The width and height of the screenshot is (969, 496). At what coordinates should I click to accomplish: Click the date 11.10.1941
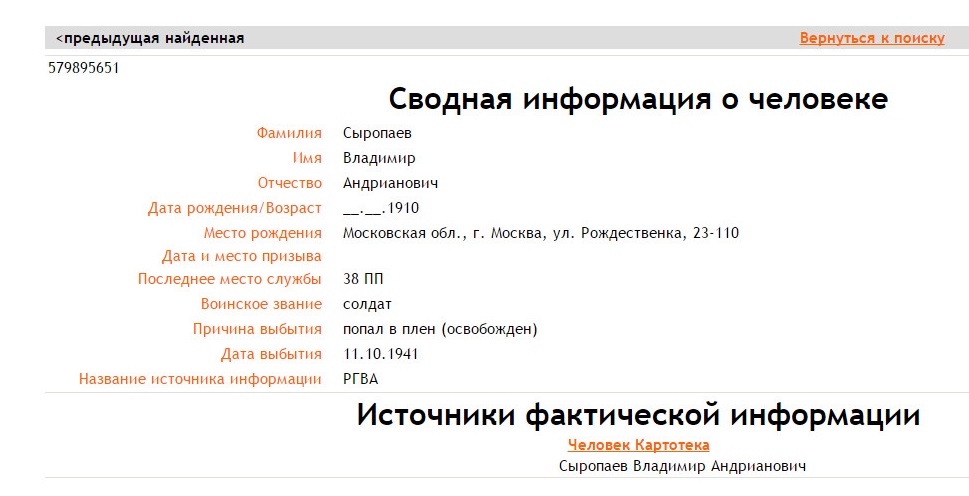380,354
